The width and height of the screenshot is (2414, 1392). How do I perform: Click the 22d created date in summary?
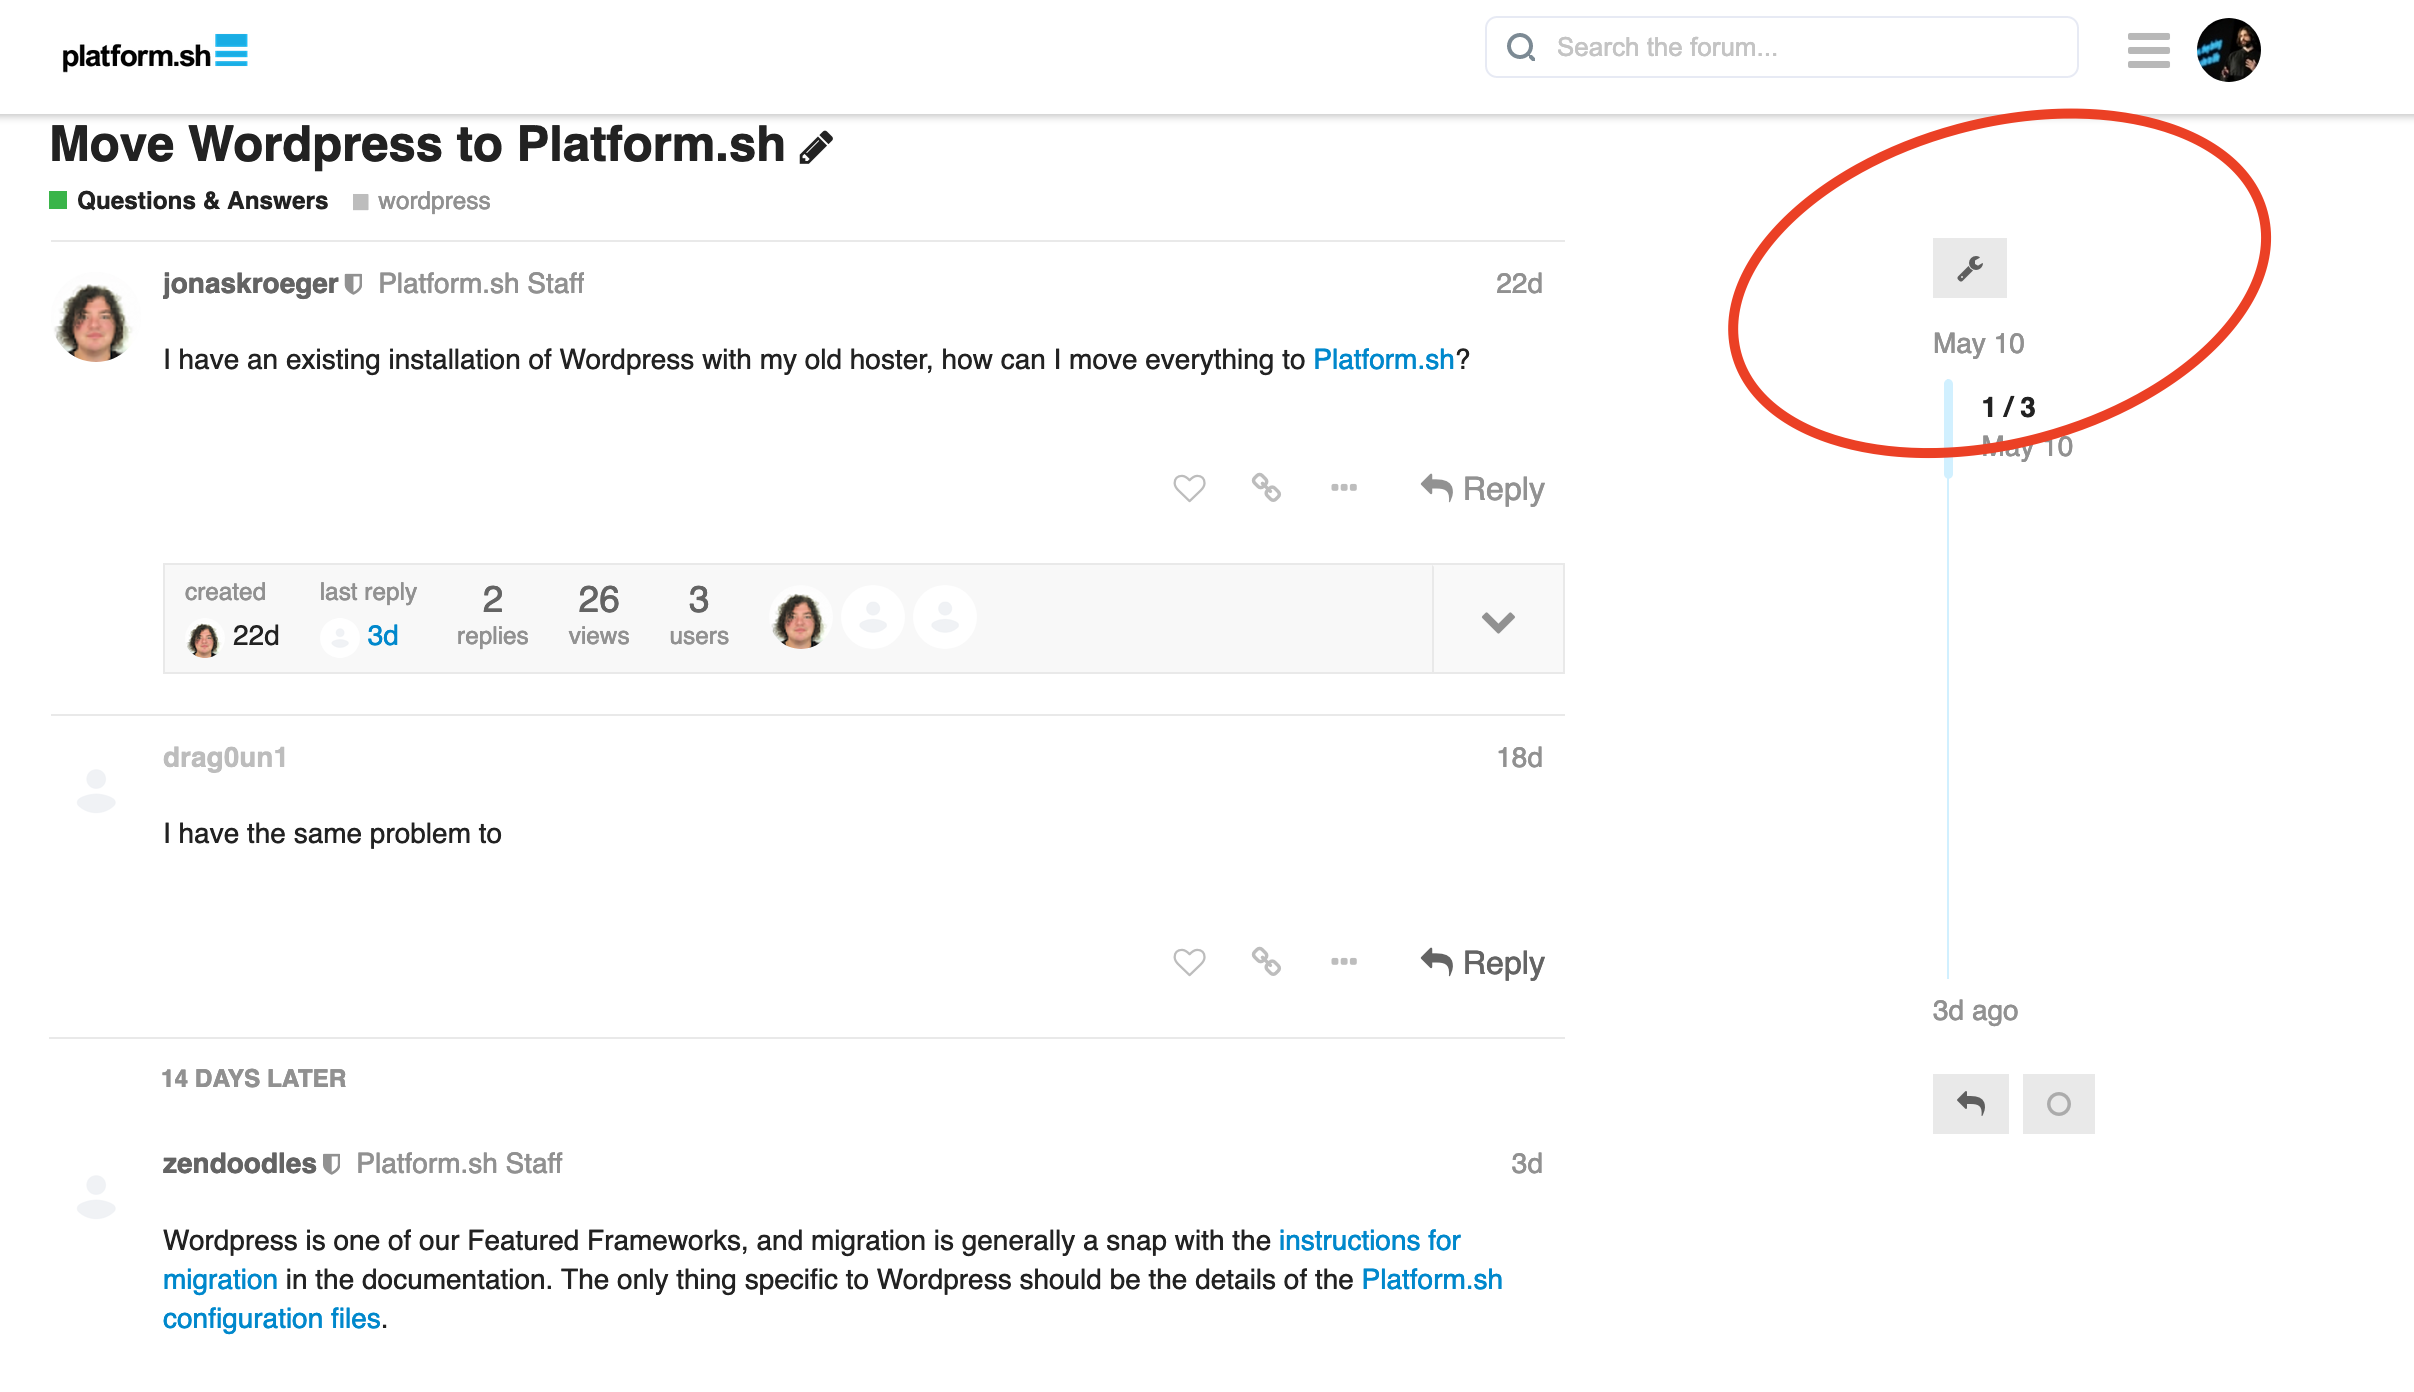[256, 636]
